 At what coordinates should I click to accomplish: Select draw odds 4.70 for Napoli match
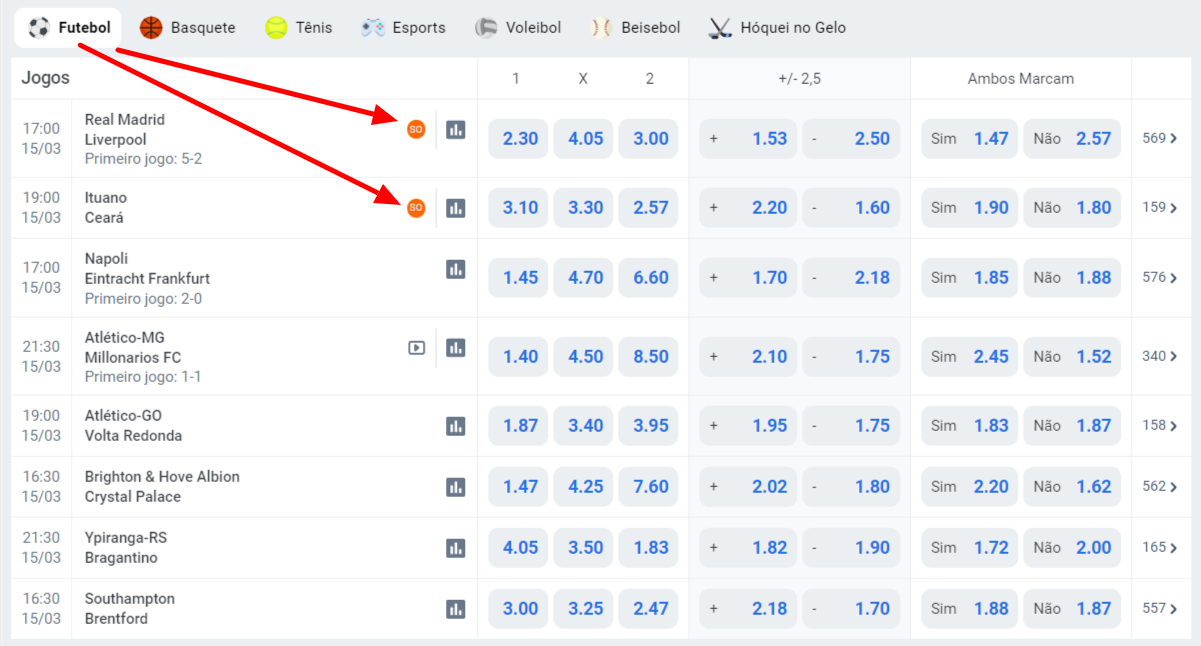click(x=584, y=278)
